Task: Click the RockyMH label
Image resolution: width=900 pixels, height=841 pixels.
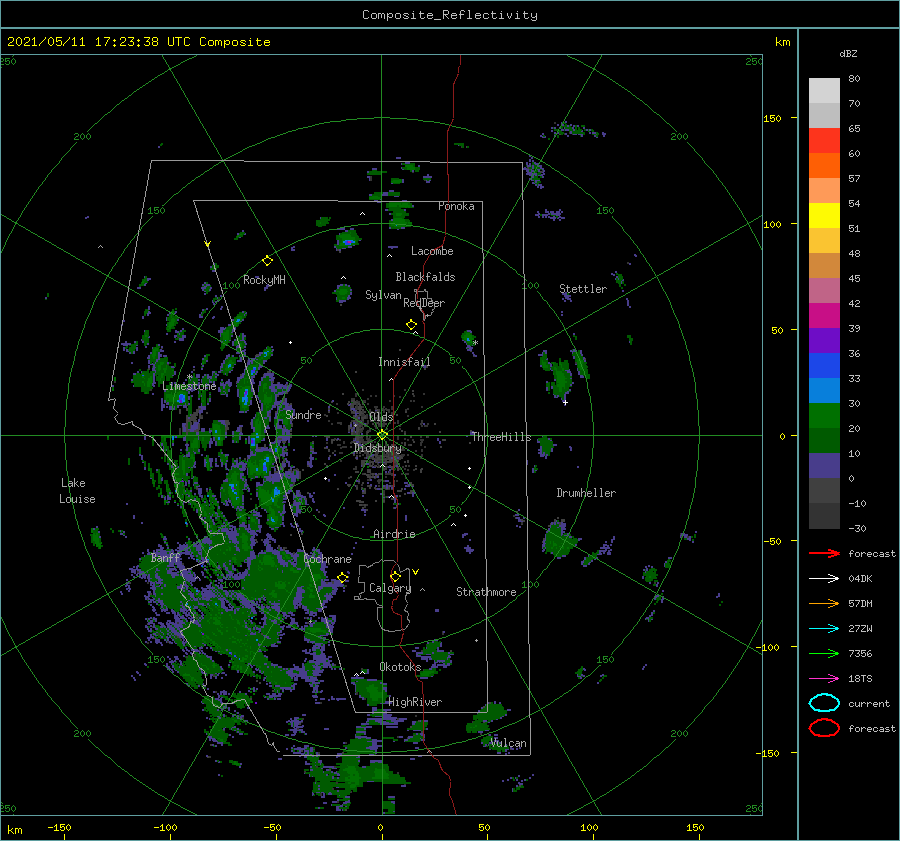Action: tap(264, 280)
